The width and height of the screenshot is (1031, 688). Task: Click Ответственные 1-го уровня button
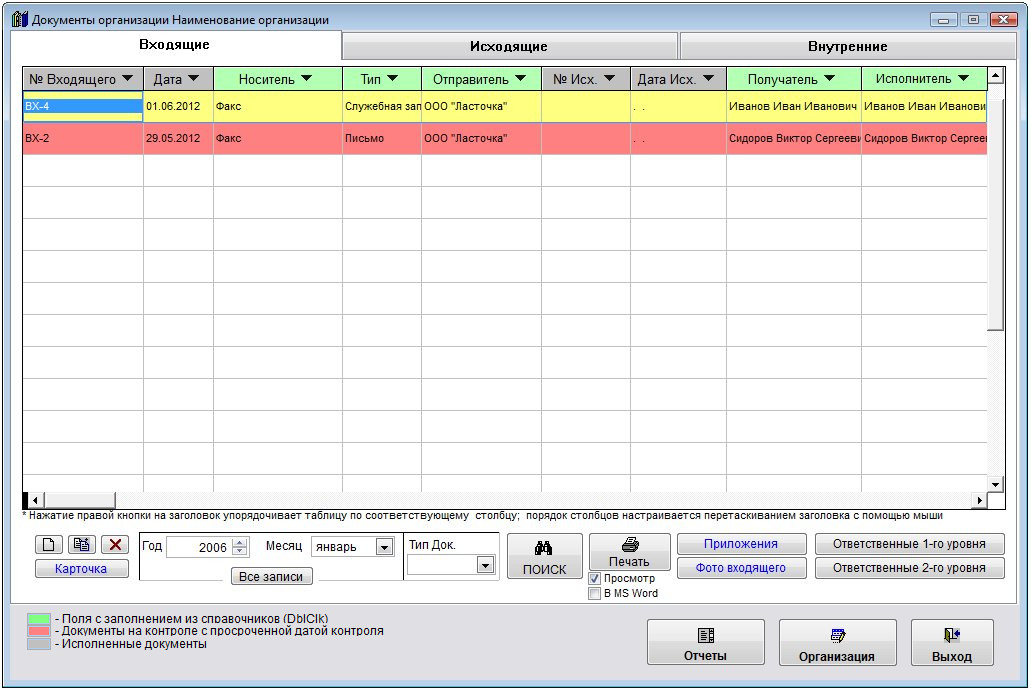(x=909, y=544)
